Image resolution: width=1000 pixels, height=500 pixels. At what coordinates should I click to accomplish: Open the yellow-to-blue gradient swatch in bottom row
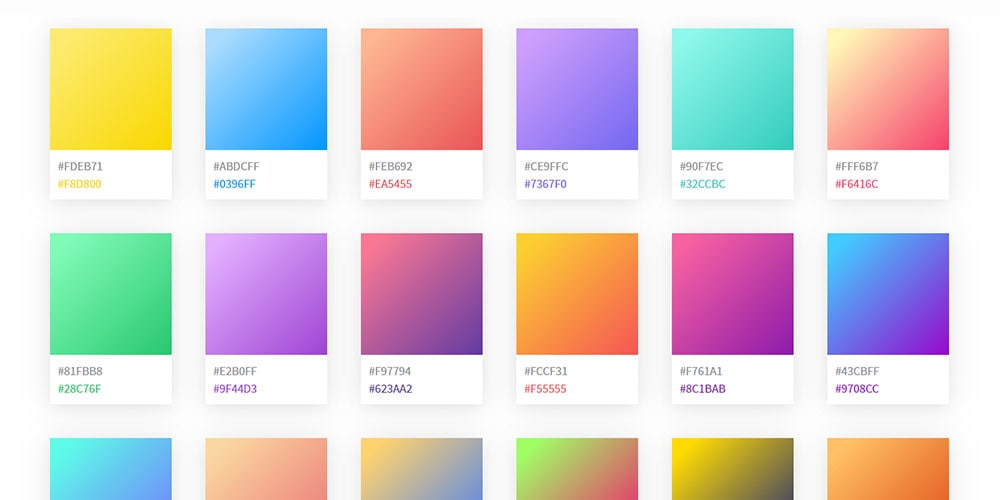click(x=422, y=469)
